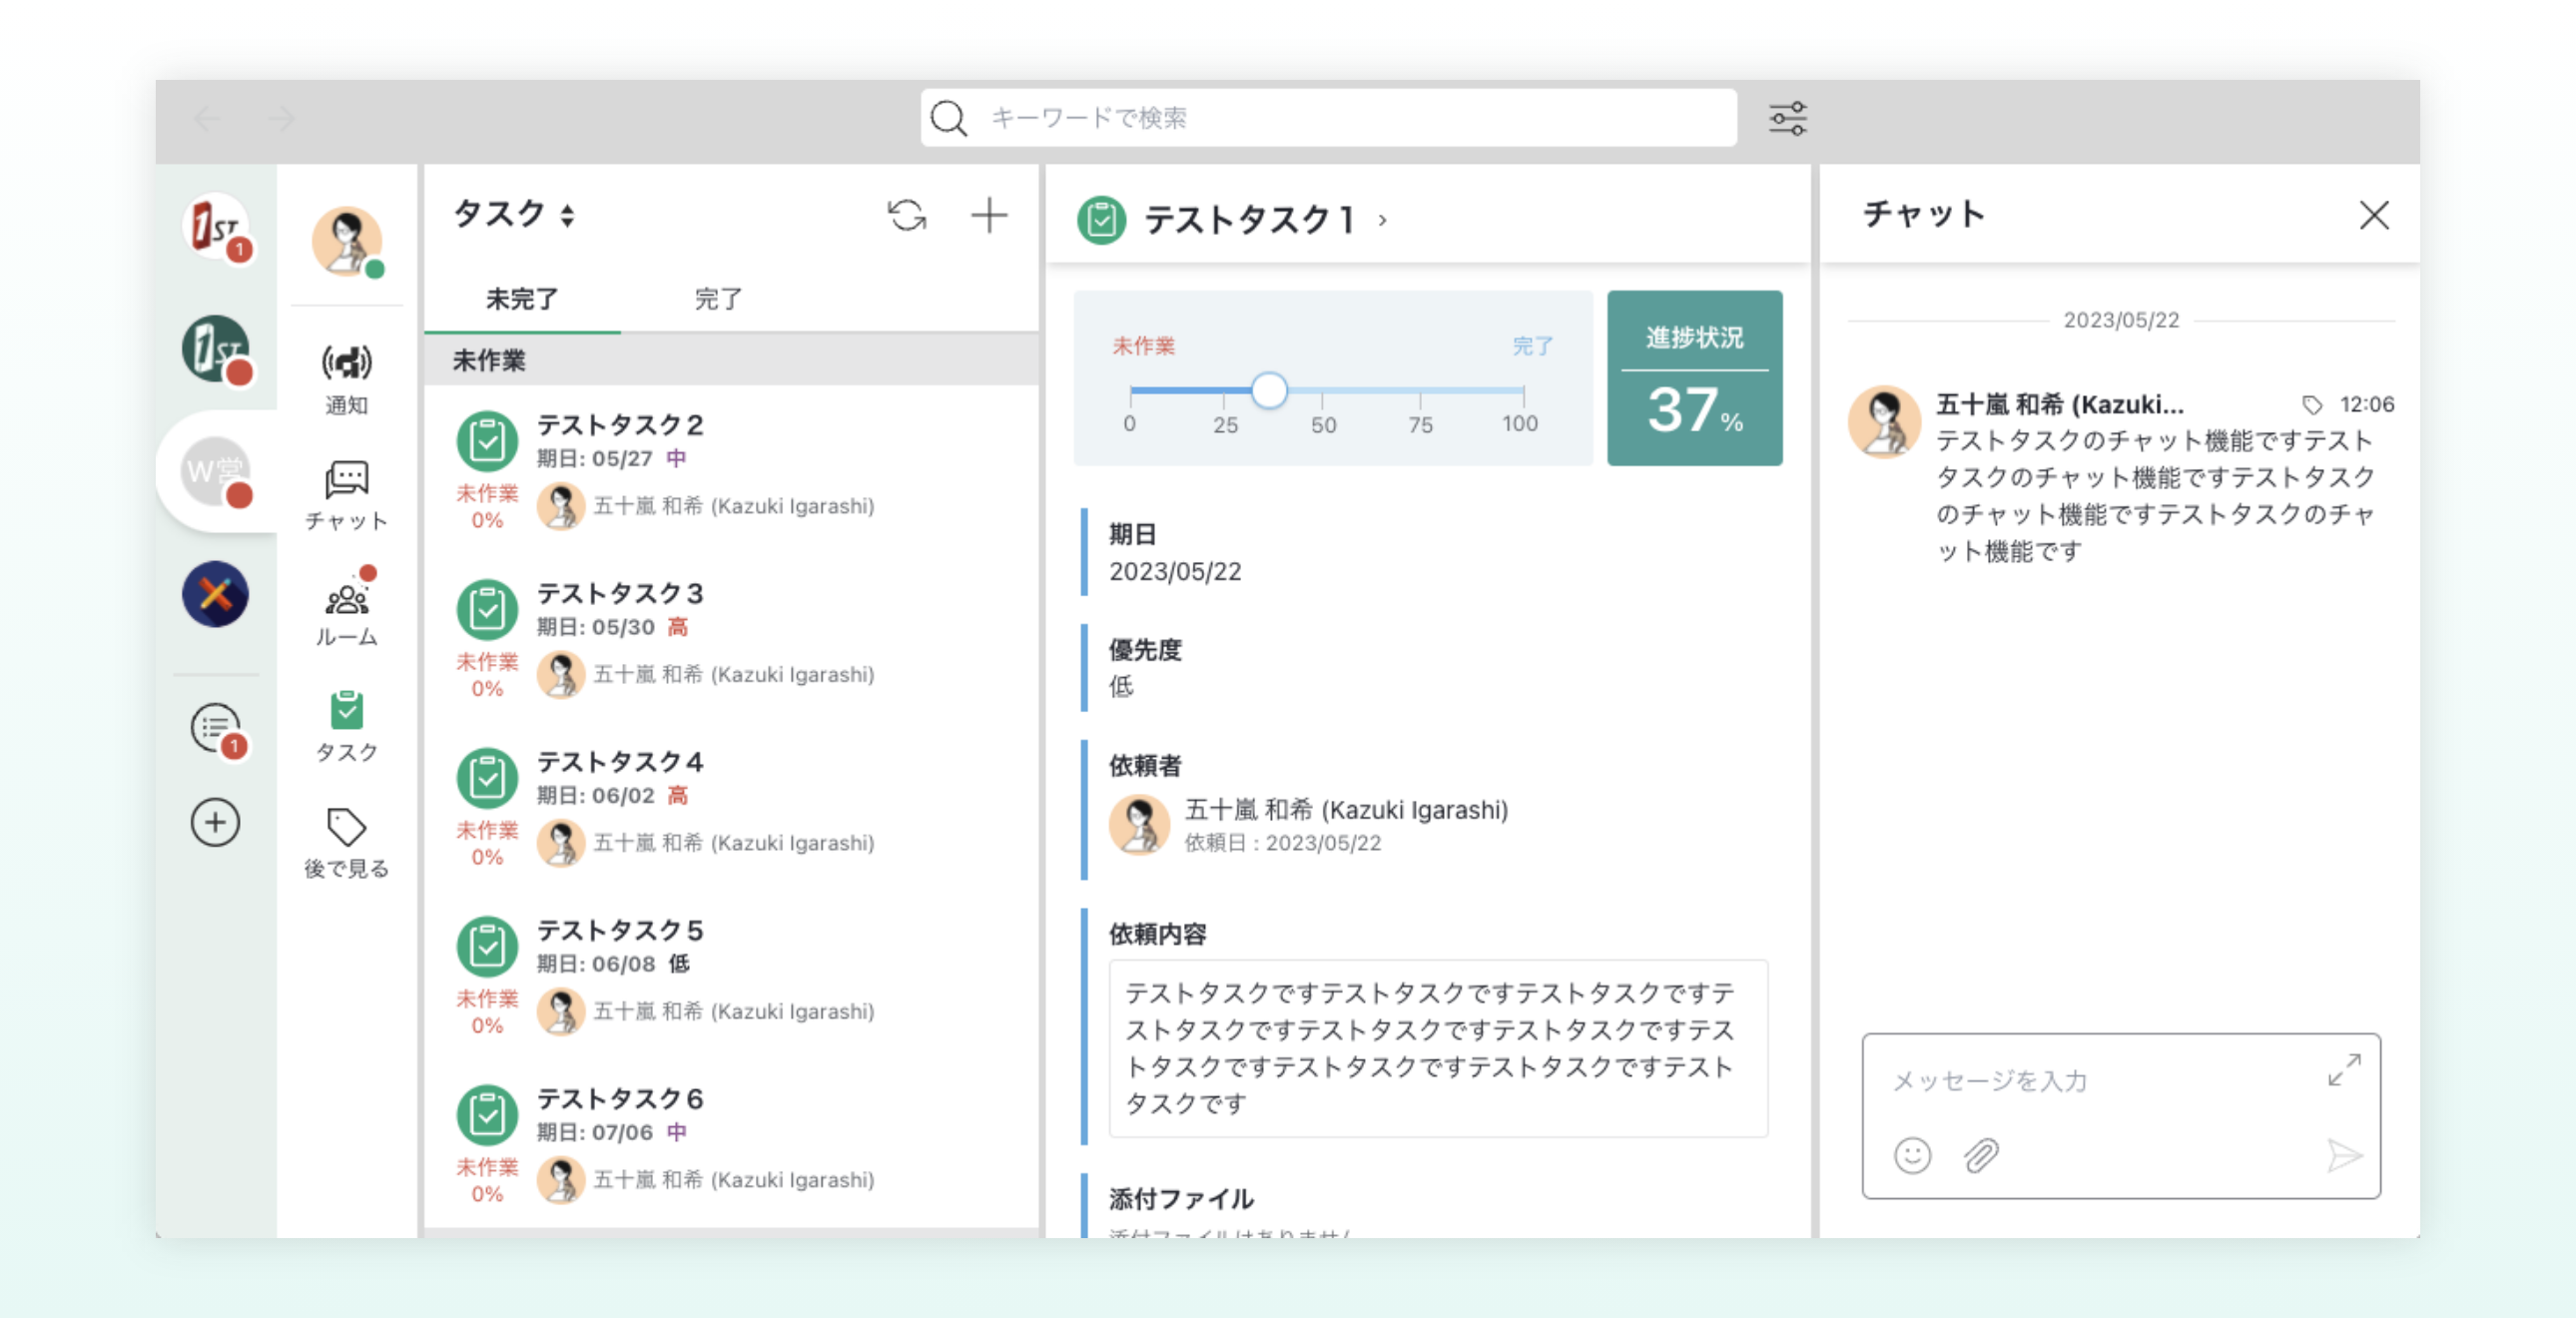Expand テストタスク1 title chevron
Screen dimensions: 2576x1318
click(x=1382, y=220)
